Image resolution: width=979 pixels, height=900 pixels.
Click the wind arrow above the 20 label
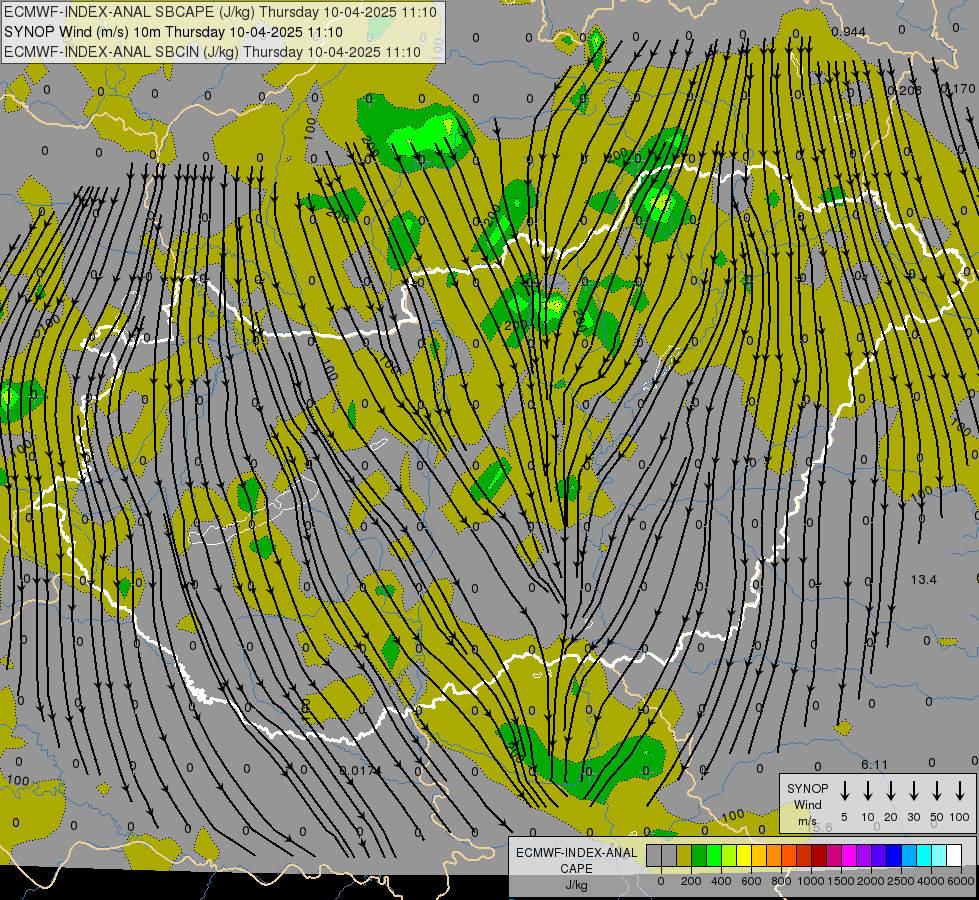[x=891, y=791]
